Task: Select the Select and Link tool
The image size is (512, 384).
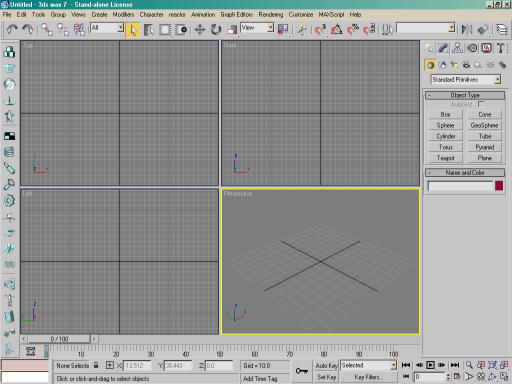Action: 47,29
